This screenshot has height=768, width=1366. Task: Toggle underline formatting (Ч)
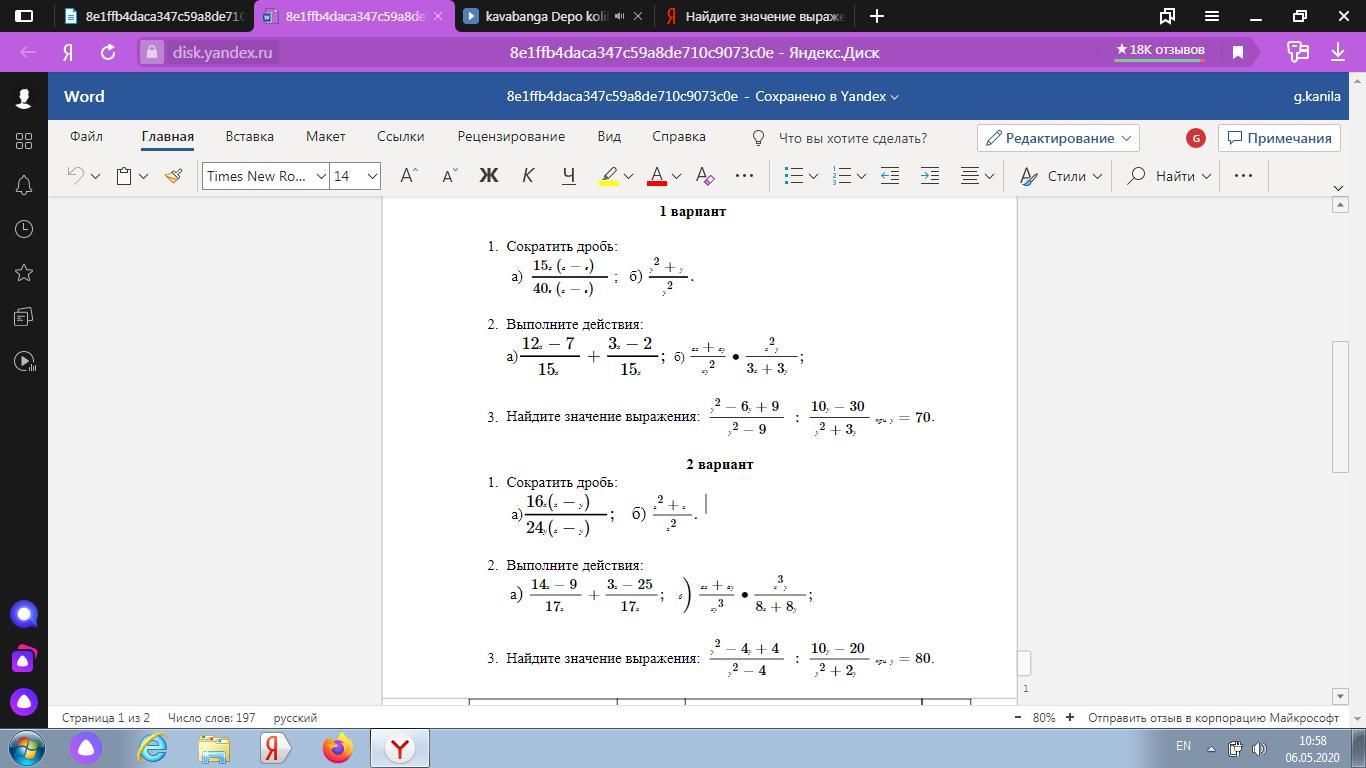[x=568, y=176]
